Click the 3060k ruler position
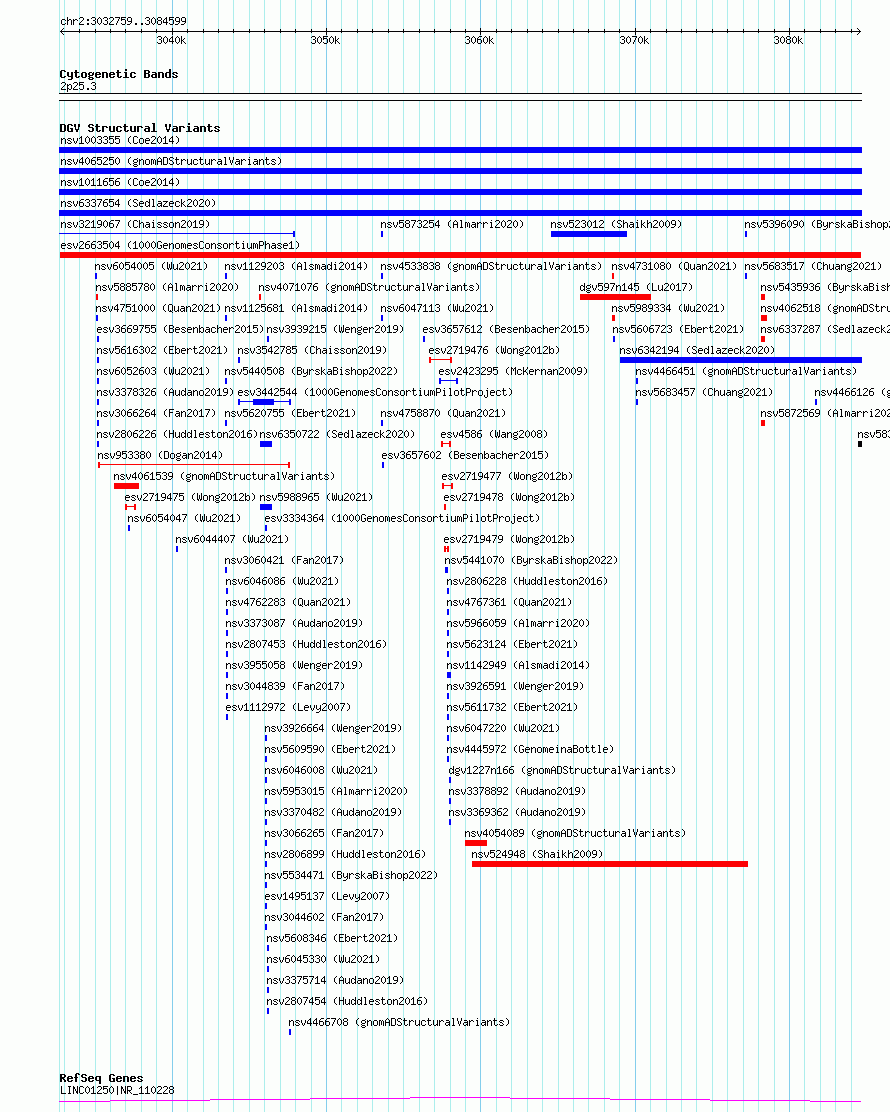This screenshot has width=890, height=1112. pyautogui.click(x=479, y=40)
